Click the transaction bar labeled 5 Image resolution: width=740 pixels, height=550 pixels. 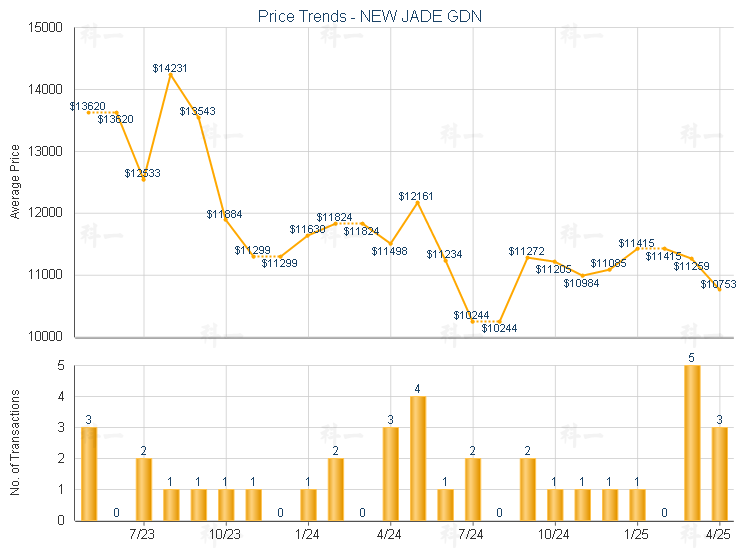692,443
